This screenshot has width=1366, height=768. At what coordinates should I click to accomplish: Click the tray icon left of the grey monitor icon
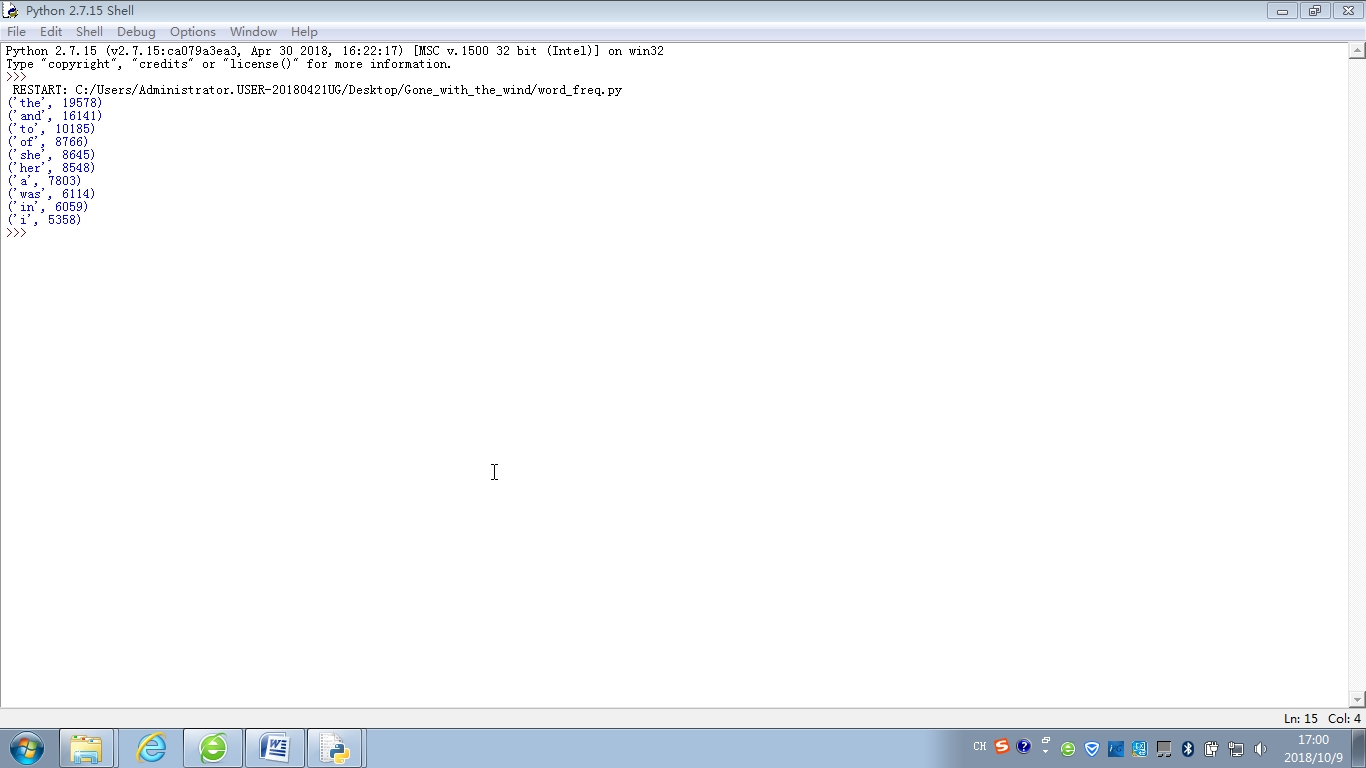pyautogui.click(x=1140, y=749)
